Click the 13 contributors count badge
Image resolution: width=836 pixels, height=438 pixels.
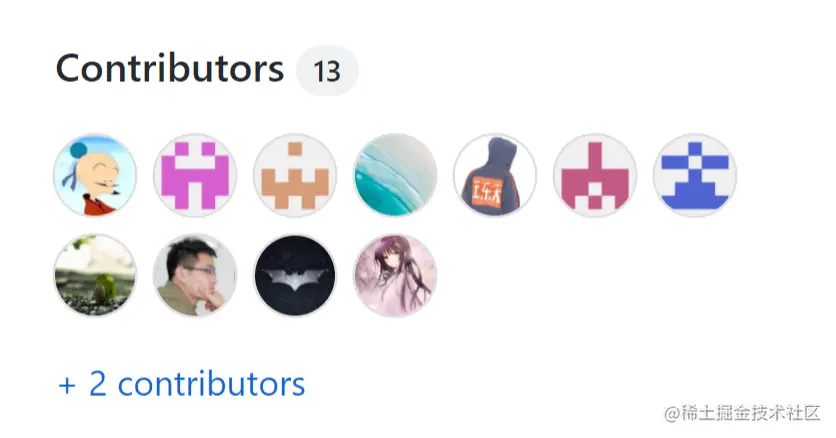click(x=327, y=70)
